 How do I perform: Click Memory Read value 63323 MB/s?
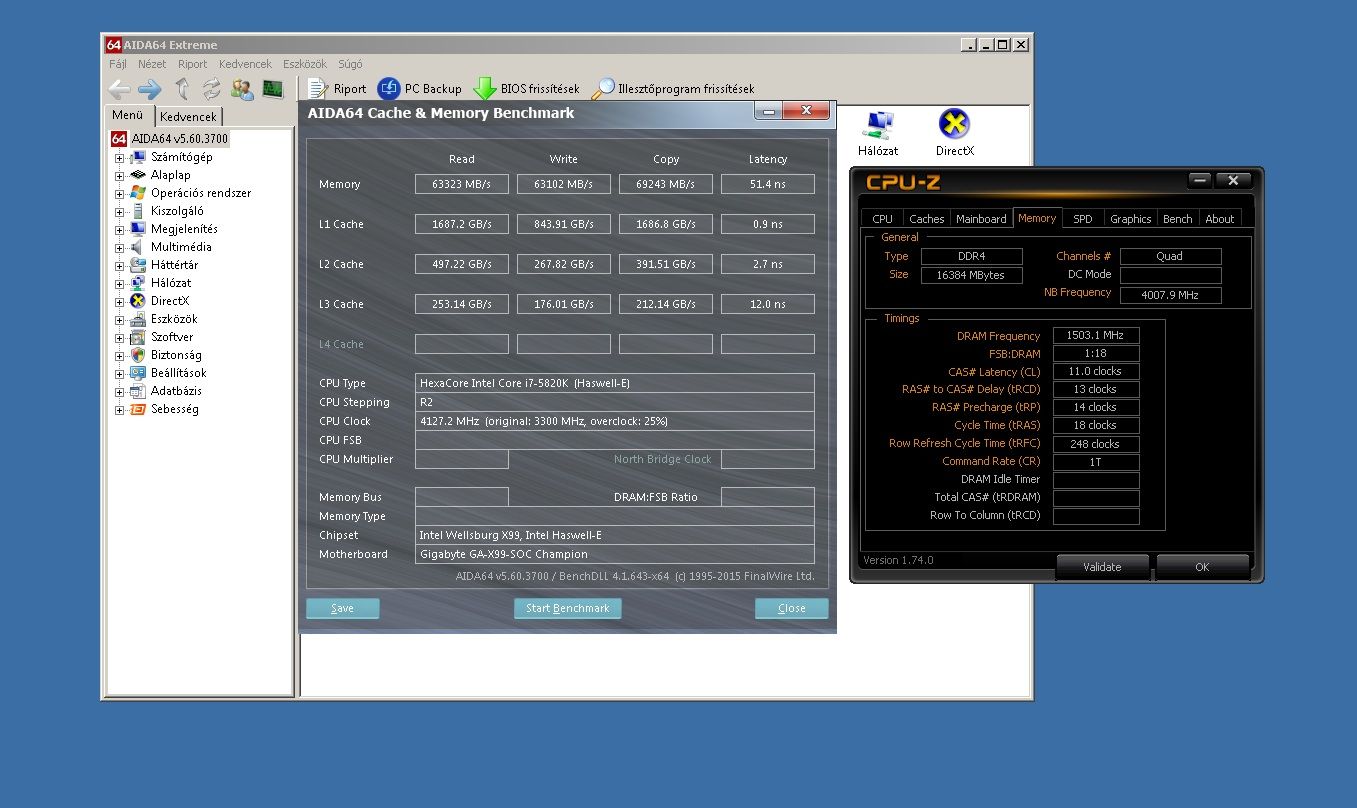pos(462,184)
